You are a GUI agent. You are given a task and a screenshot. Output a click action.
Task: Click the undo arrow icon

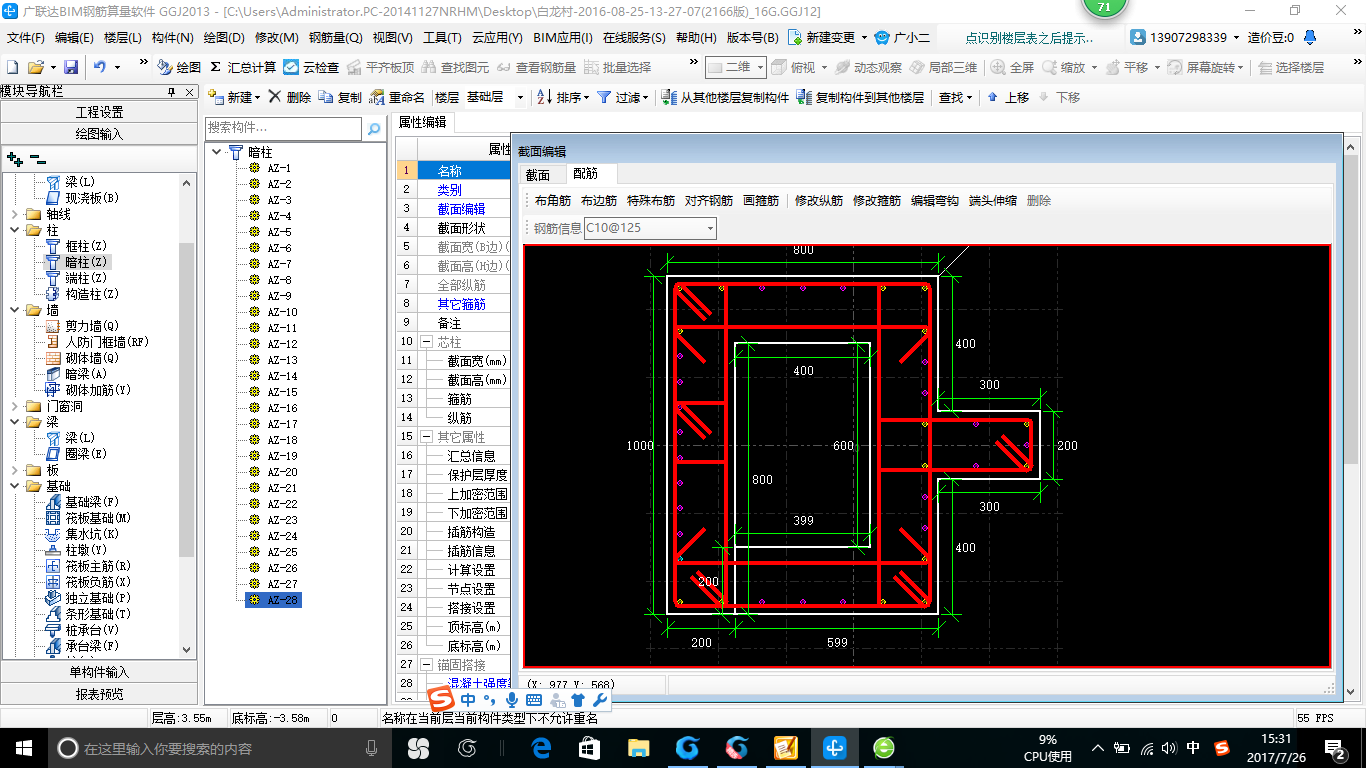point(100,67)
